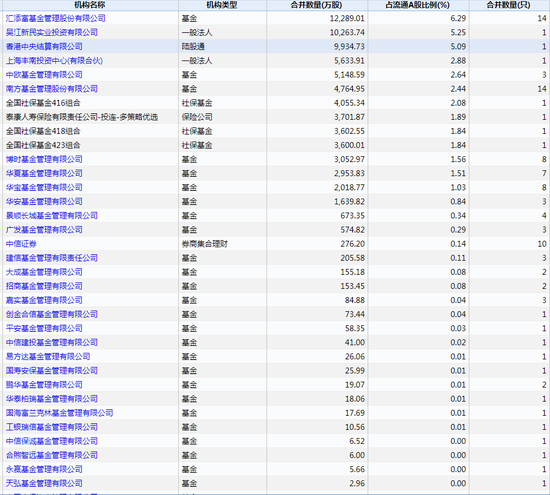Open 永赢基金管理有限公司 link
Viewport: 550px width, 495px height.
[44, 469]
